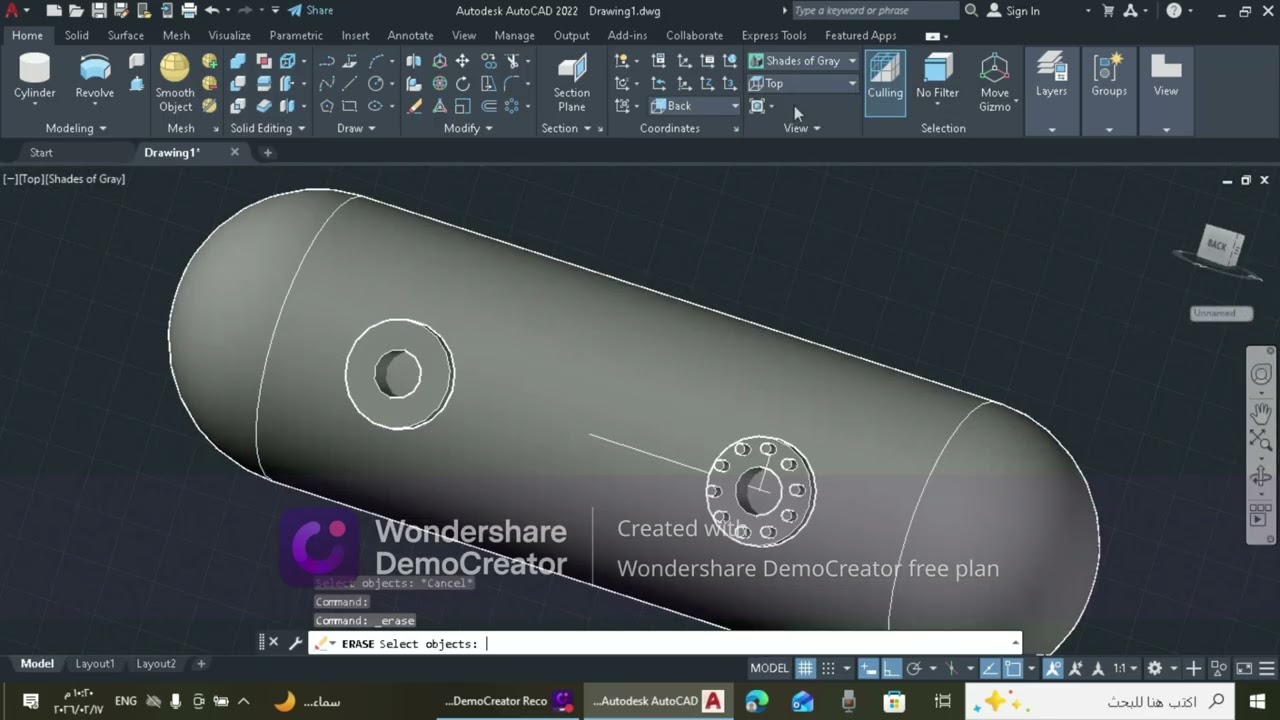This screenshot has width=1280, height=720.
Task: Click the MODEL space button in status bar
Action: 769,668
